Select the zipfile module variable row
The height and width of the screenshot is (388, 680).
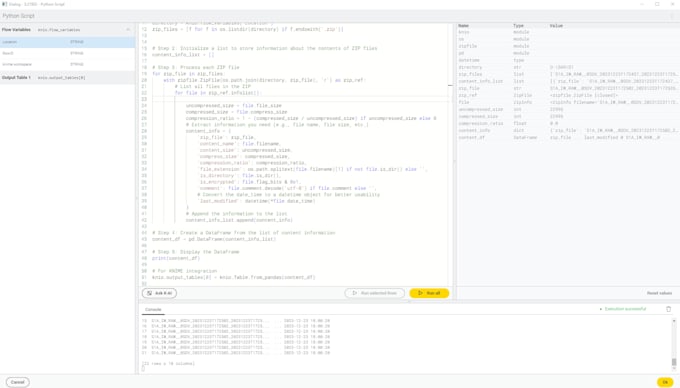click(568, 46)
